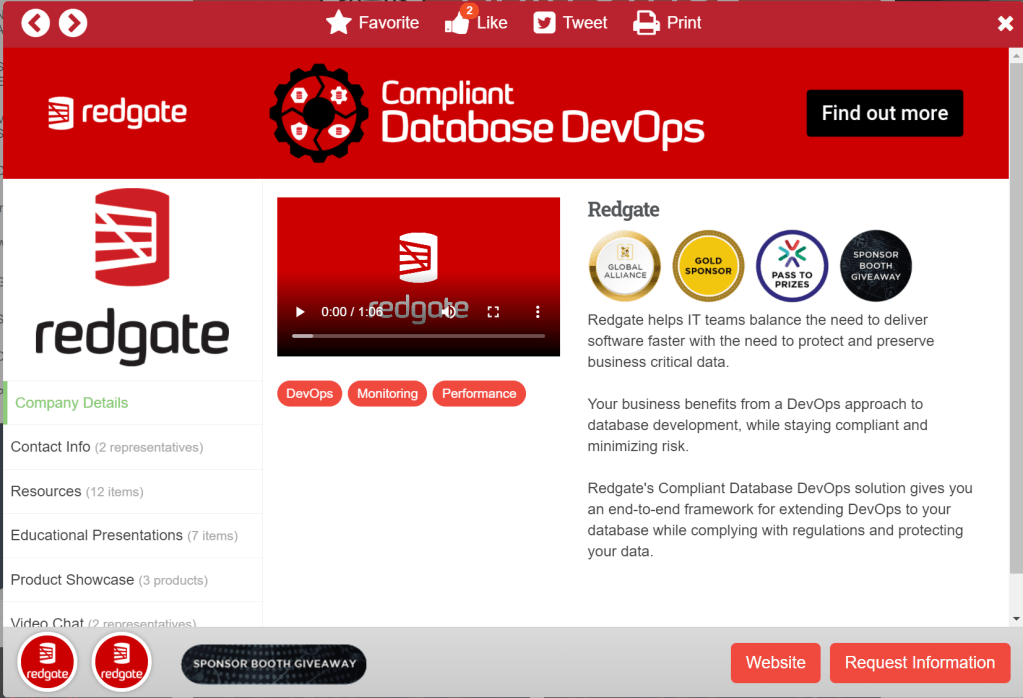Click the Pass to Prizes badge

tap(792, 266)
